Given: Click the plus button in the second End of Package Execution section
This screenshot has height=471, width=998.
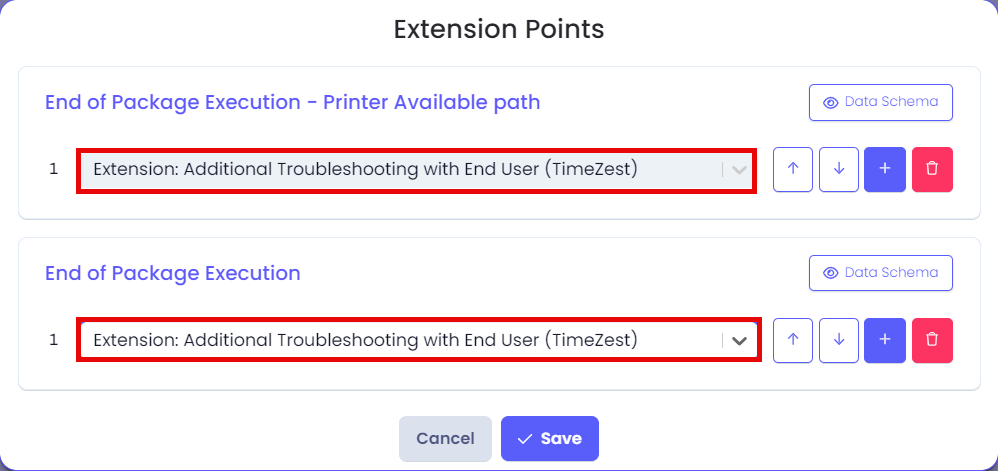Looking at the screenshot, I should [885, 341].
